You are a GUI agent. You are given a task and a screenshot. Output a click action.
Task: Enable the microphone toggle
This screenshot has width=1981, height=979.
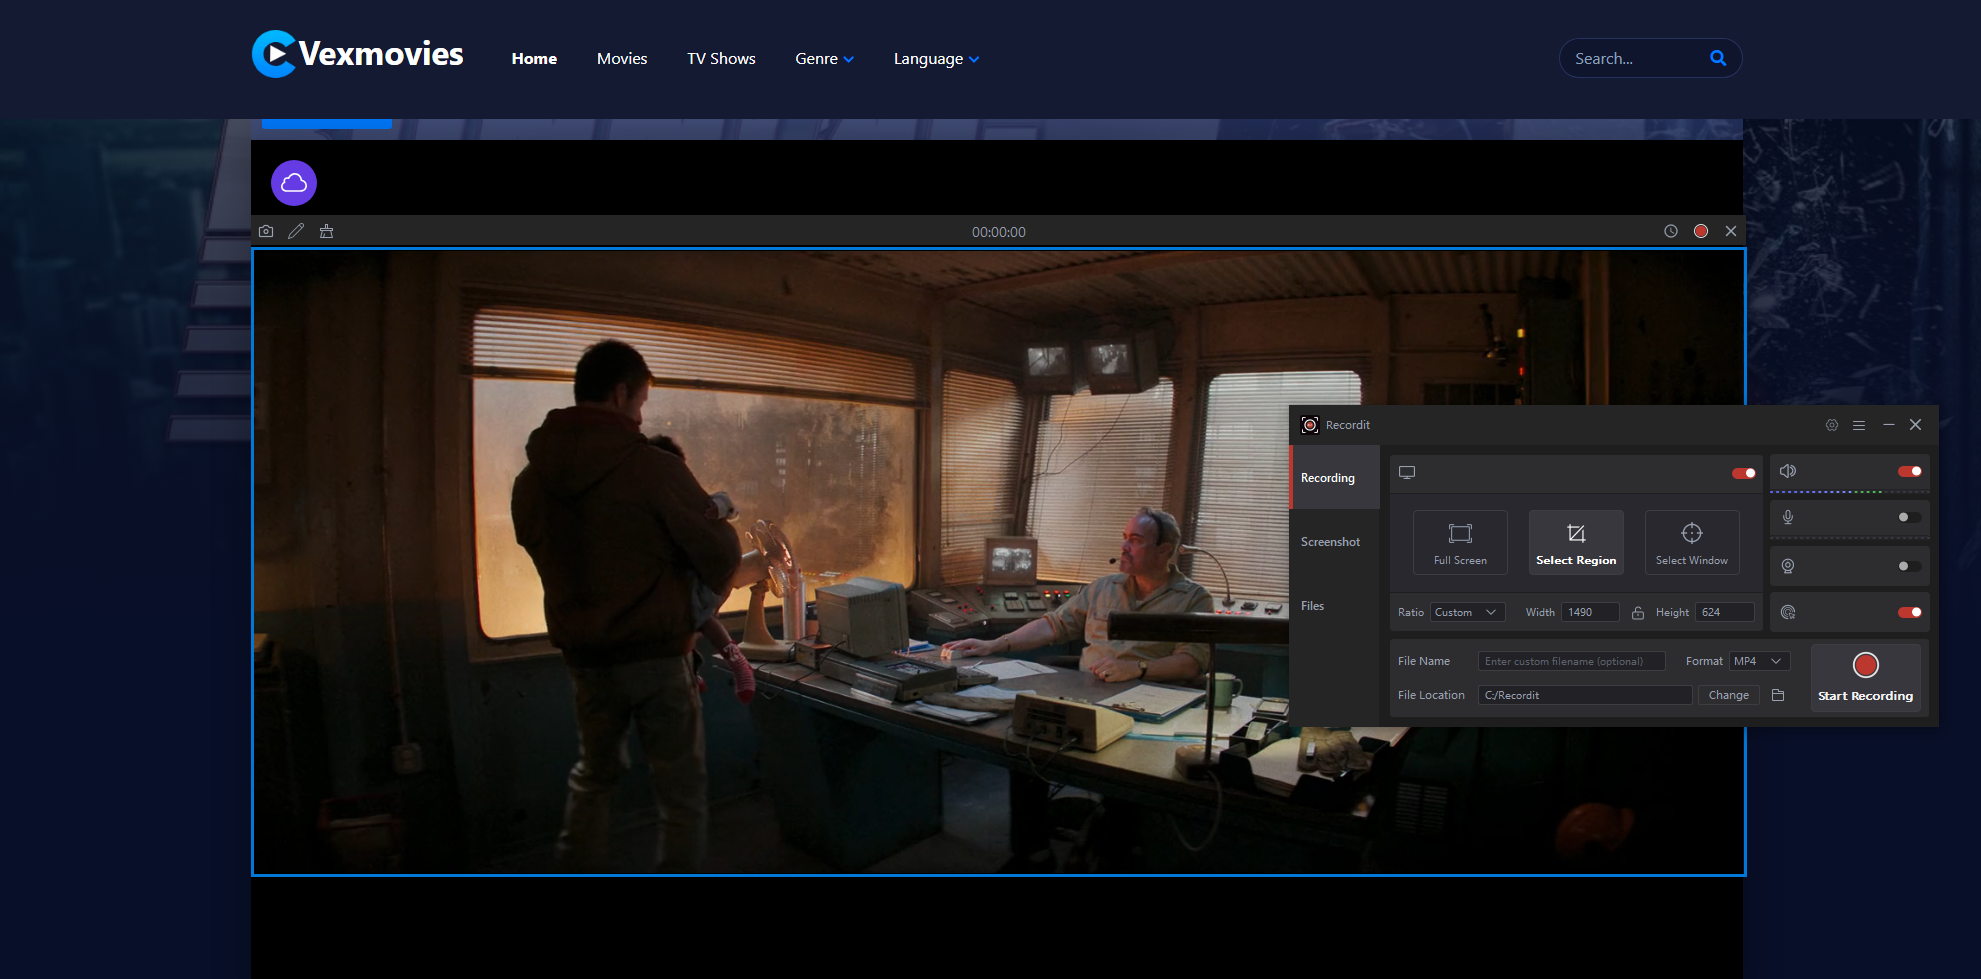coord(1909,517)
